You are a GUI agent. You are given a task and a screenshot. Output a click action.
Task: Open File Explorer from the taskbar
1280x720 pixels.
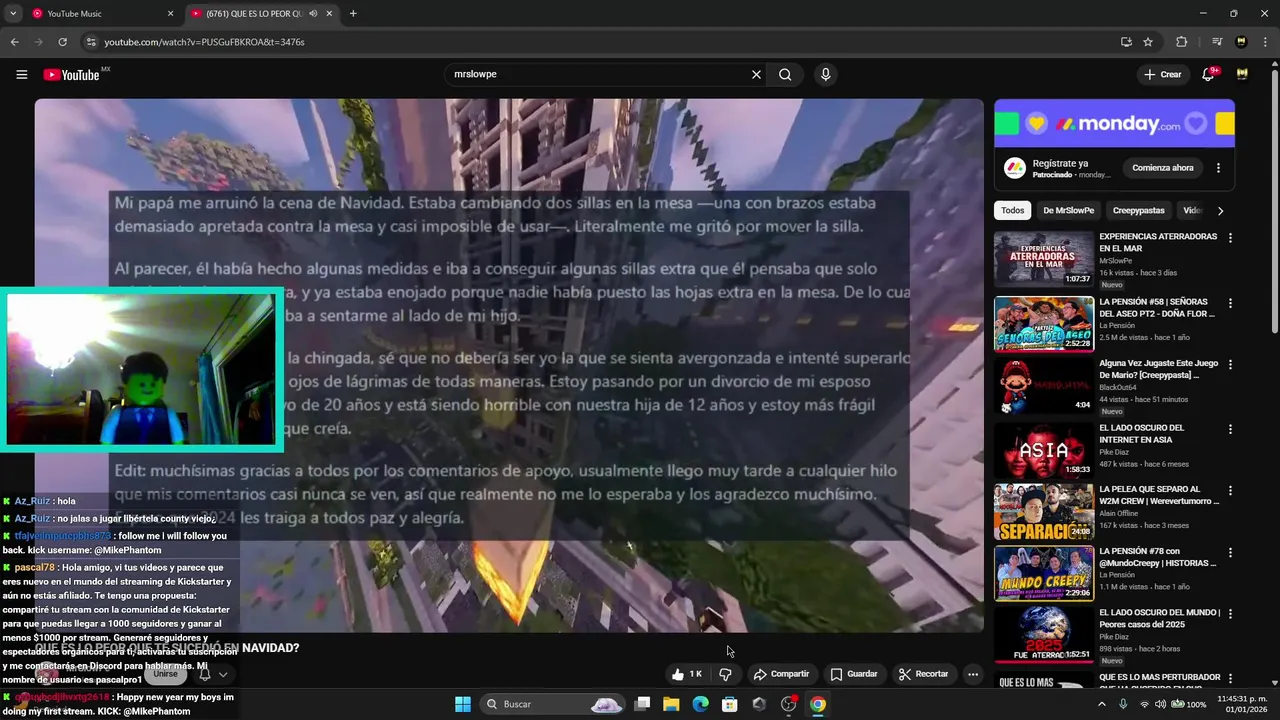(671, 704)
